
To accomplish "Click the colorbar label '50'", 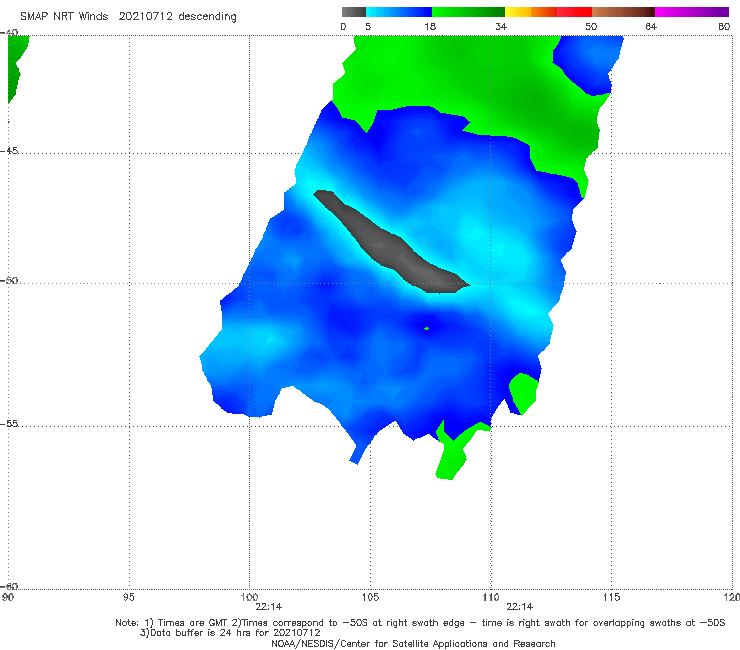I will (591, 27).
